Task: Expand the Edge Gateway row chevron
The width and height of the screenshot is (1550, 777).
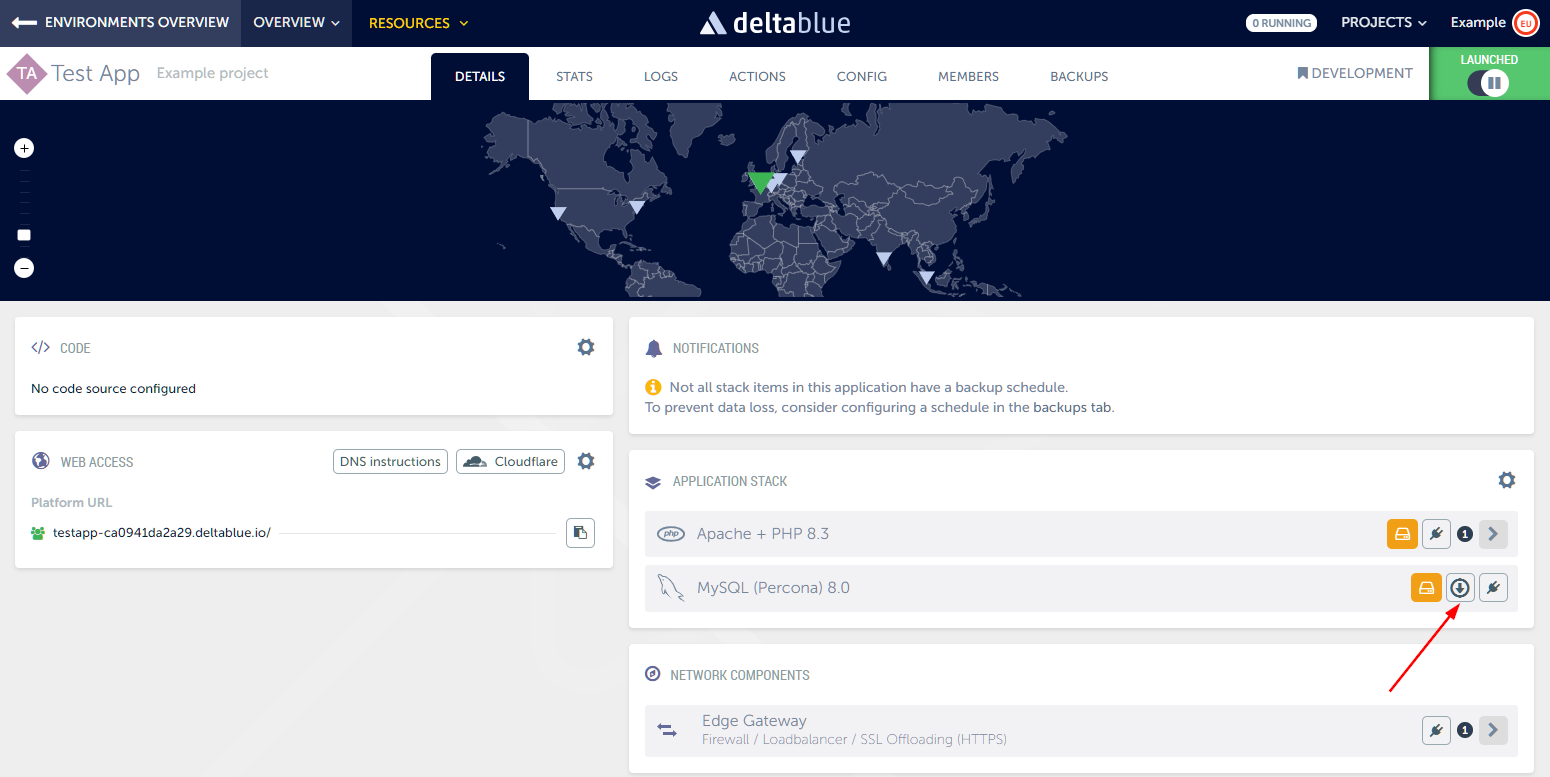Action: [x=1493, y=730]
